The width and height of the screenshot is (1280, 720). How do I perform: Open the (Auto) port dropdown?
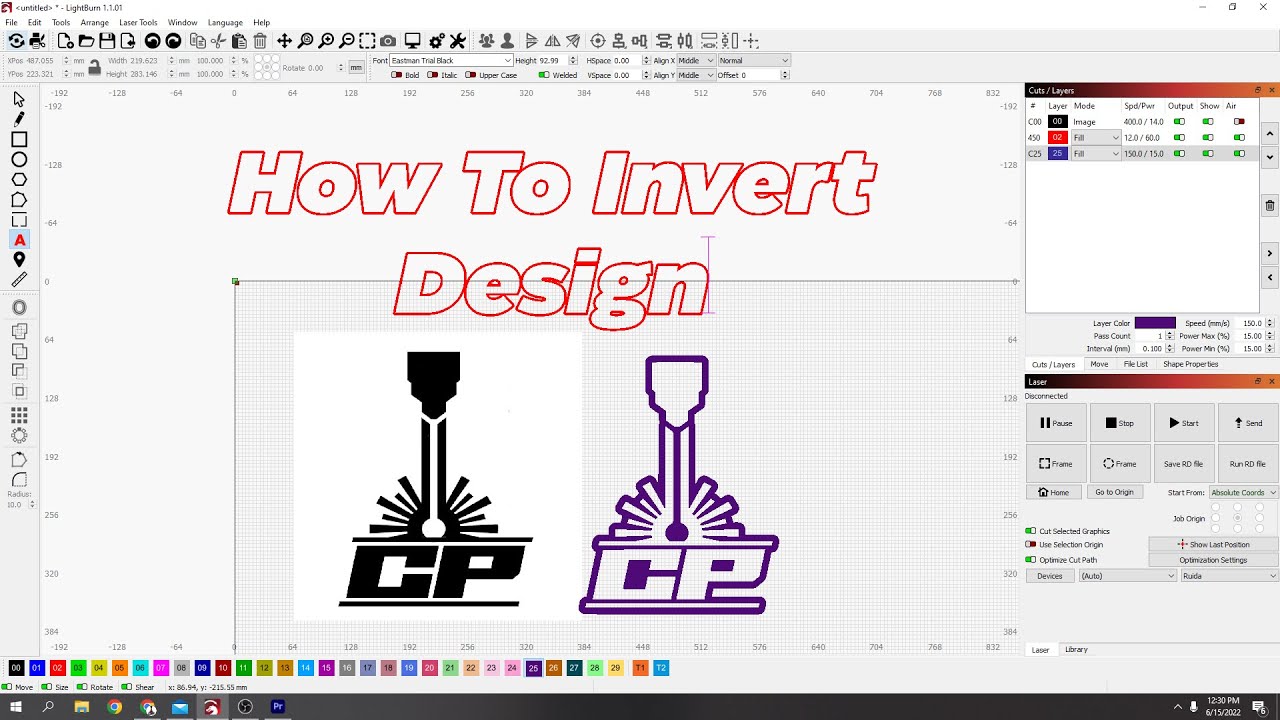(1127, 576)
